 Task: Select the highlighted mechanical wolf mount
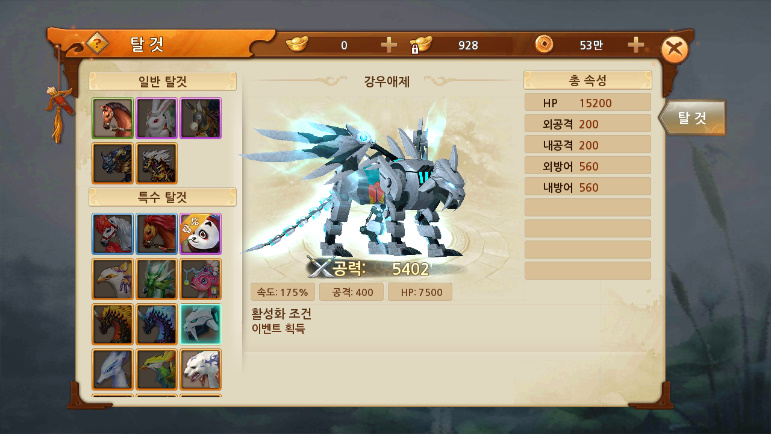tap(201, 324)
